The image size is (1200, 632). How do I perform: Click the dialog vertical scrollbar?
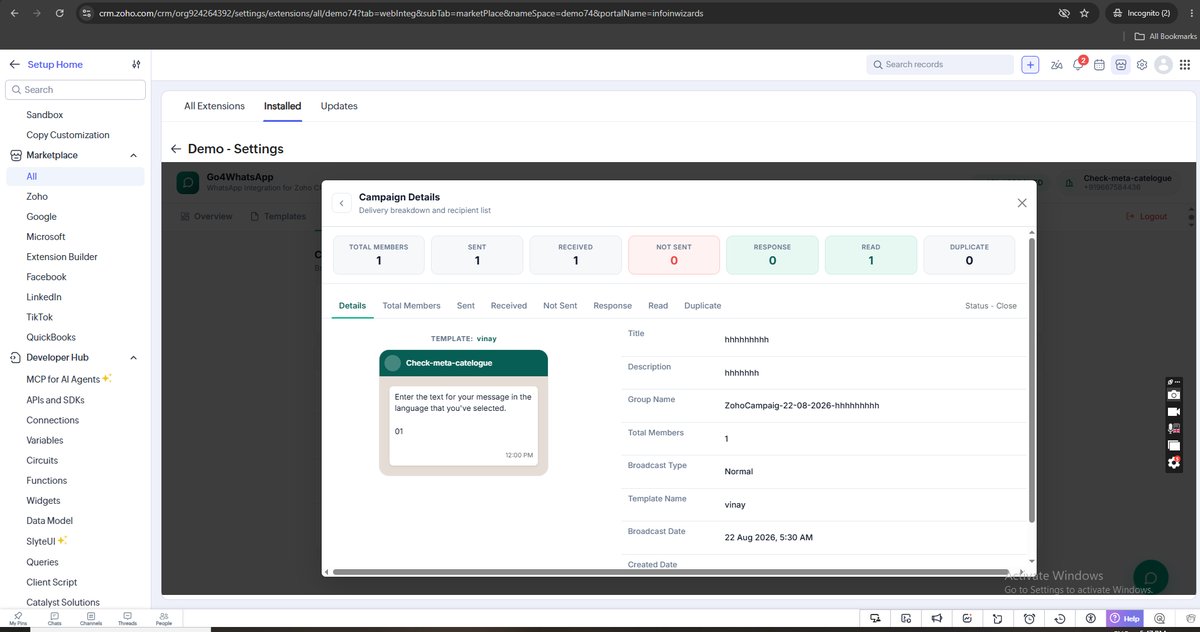1032,380
